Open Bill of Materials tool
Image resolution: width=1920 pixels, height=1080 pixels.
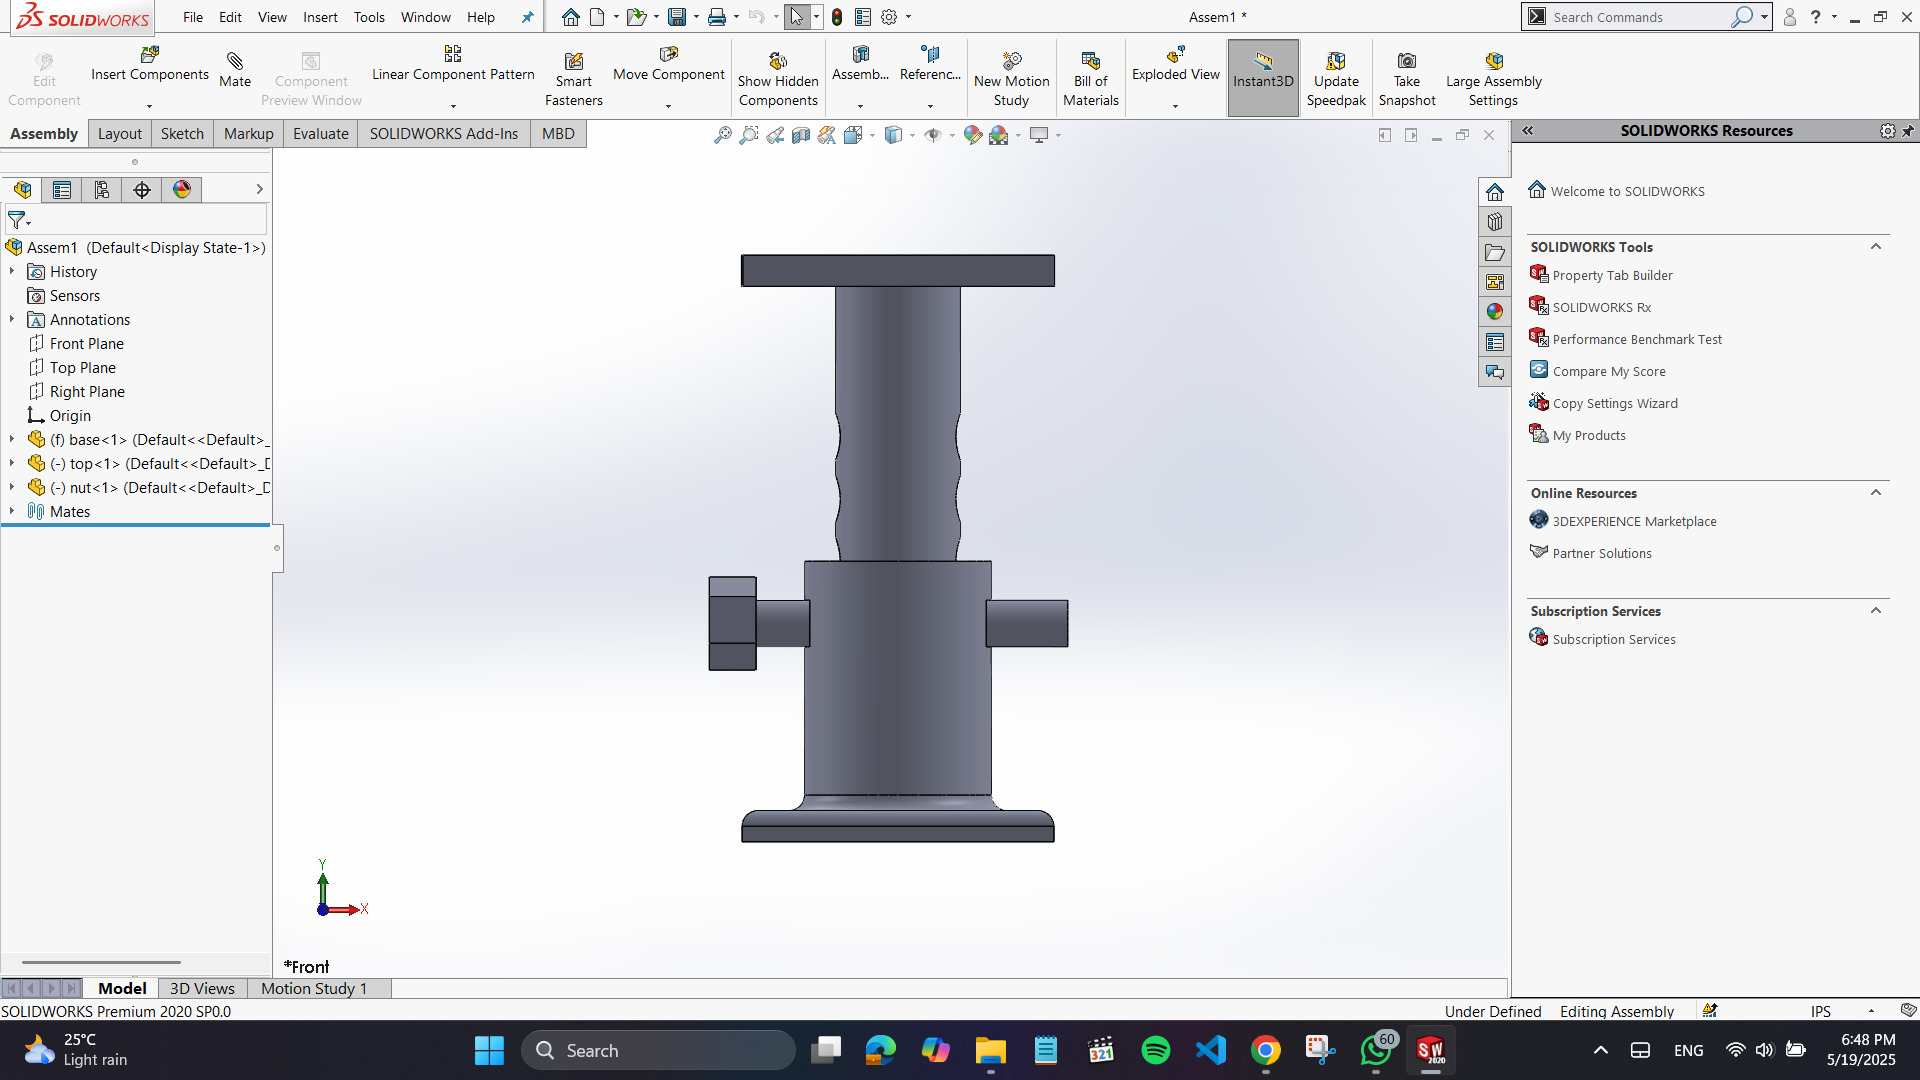pos(1090,79)
